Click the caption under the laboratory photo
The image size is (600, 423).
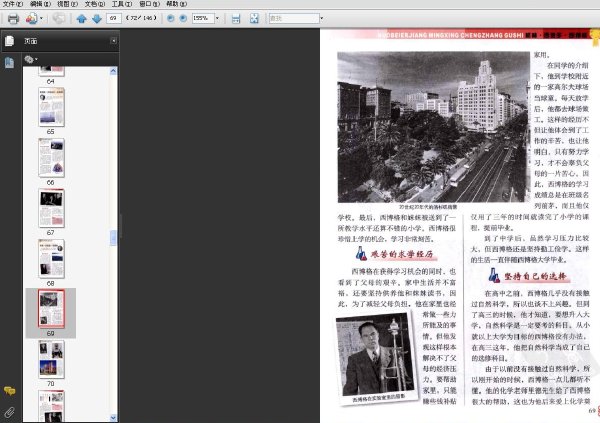coord(378,398)
